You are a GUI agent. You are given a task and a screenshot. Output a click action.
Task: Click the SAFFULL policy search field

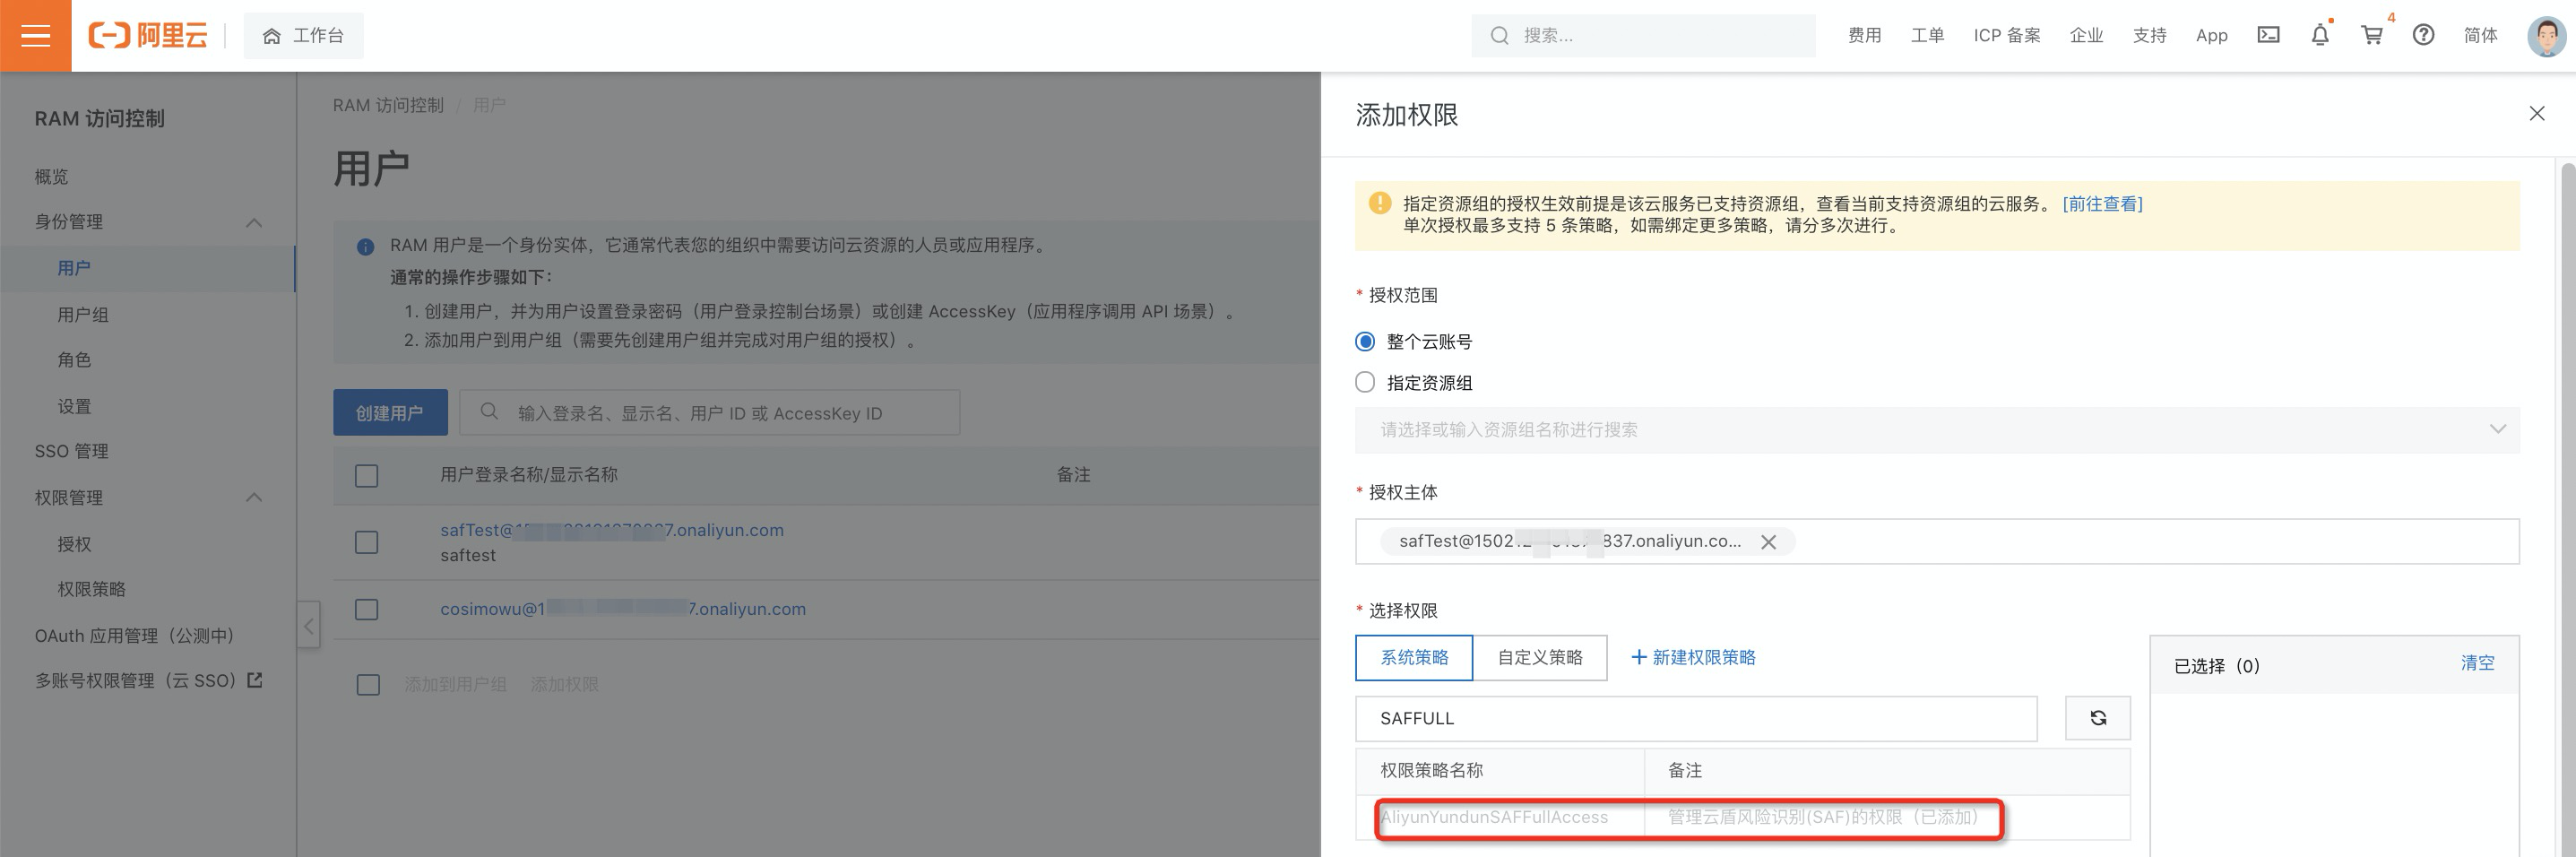pyautogui.click(x=1696, y=719)
